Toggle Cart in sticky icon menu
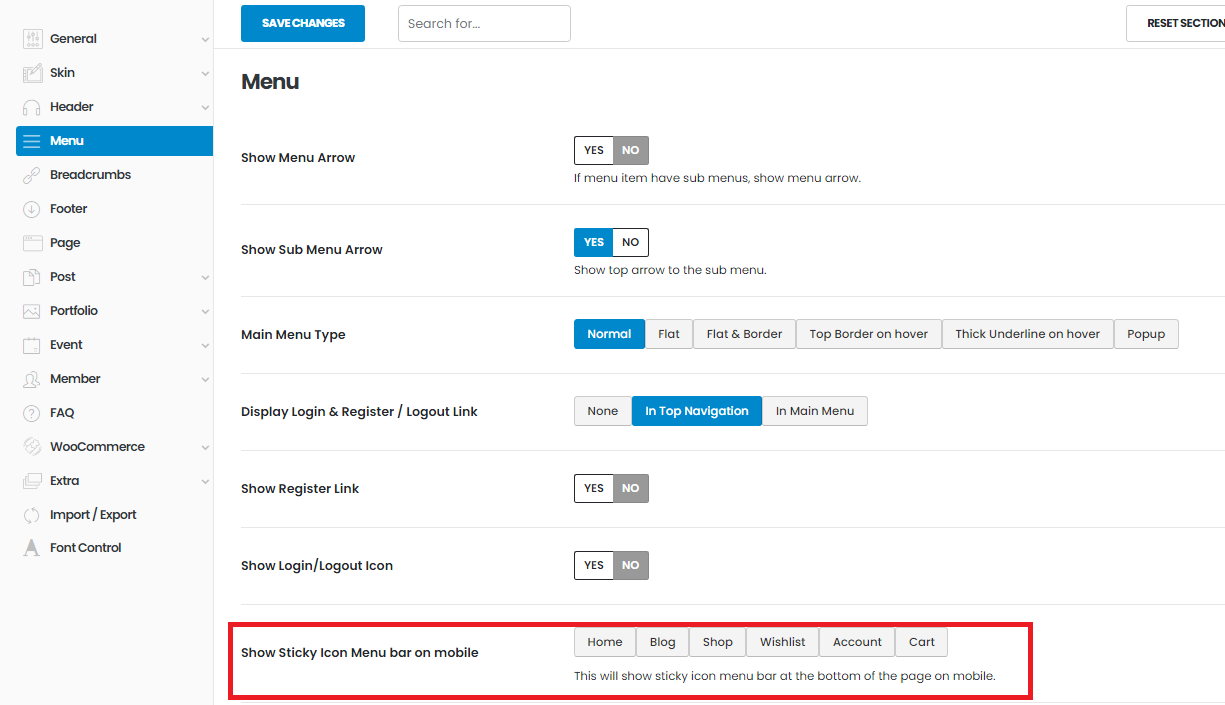Viewport: 1225px width, 705px height. click(x=922, y=642)
